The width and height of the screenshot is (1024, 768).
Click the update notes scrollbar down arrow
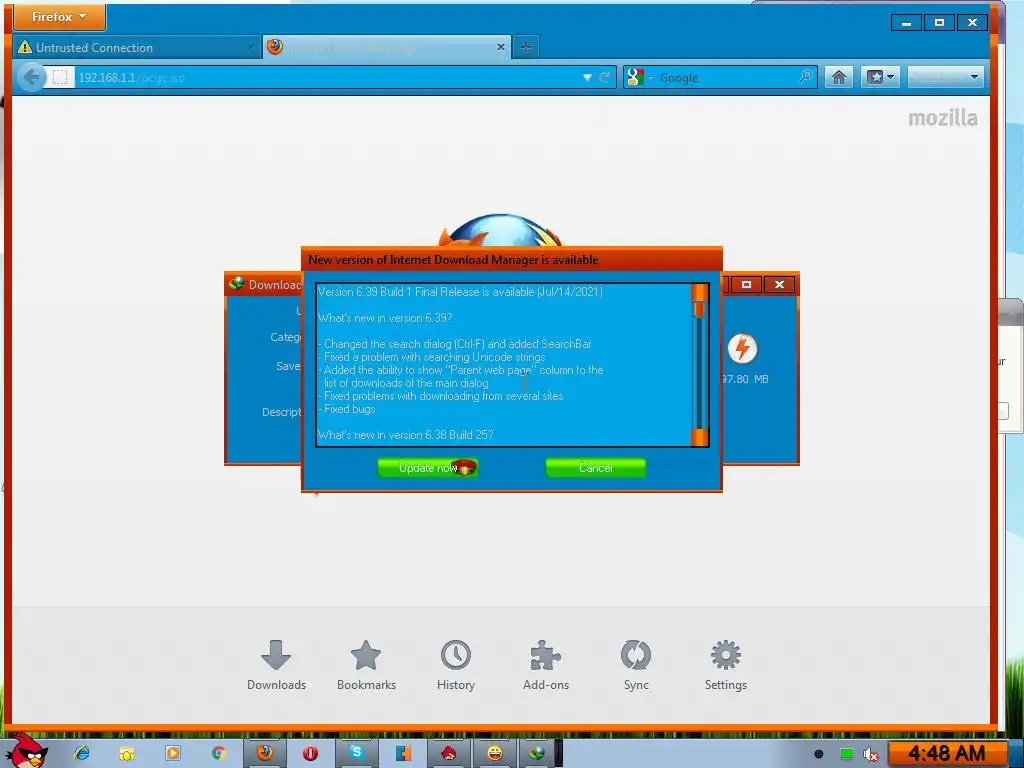(699, 438)
